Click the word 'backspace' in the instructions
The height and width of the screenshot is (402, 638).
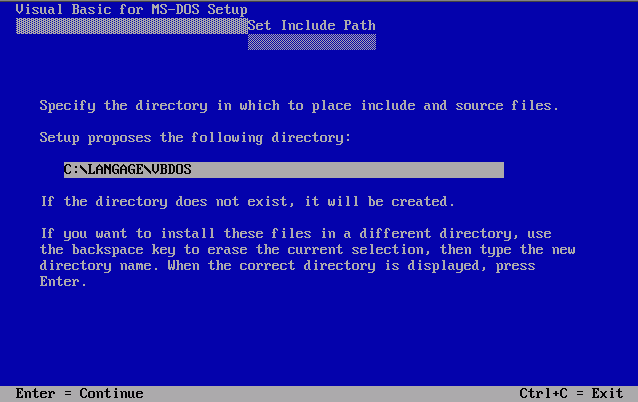[107, 249]
